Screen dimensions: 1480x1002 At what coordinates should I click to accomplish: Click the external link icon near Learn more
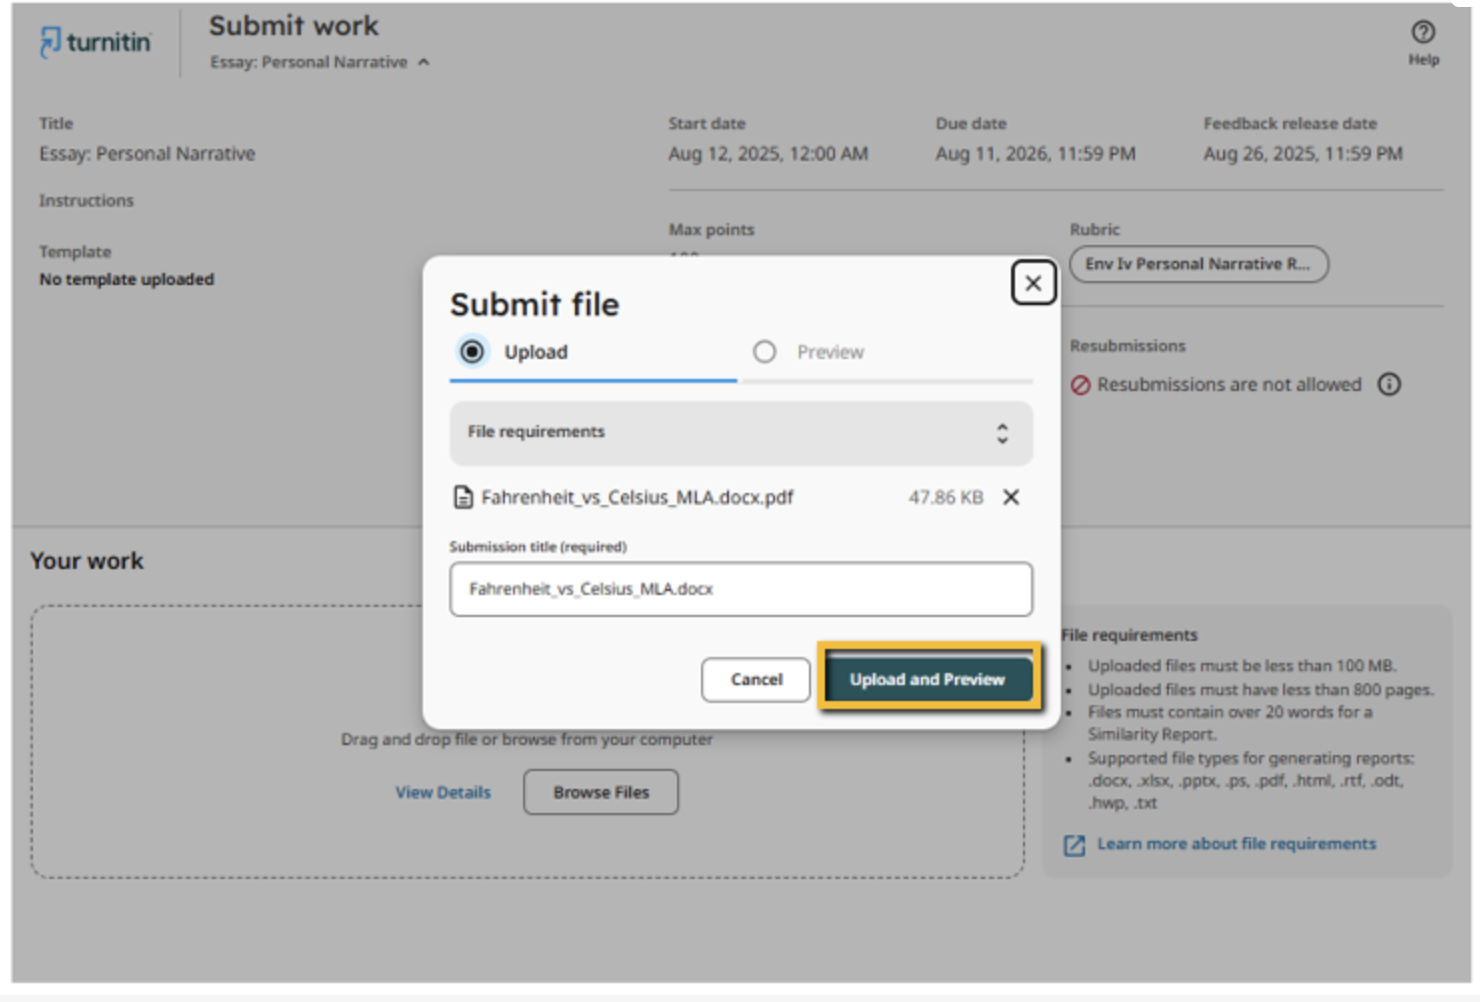point(1074,845)
